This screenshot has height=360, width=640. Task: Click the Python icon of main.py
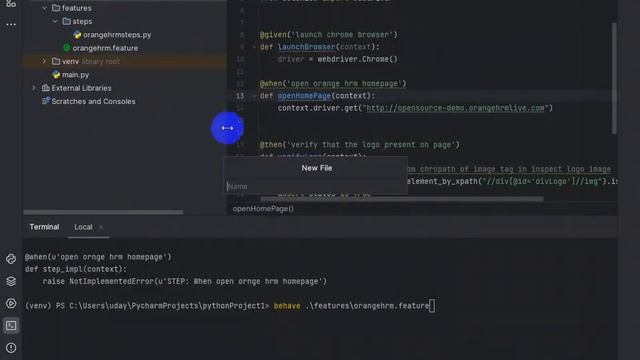tap(56, 75)
